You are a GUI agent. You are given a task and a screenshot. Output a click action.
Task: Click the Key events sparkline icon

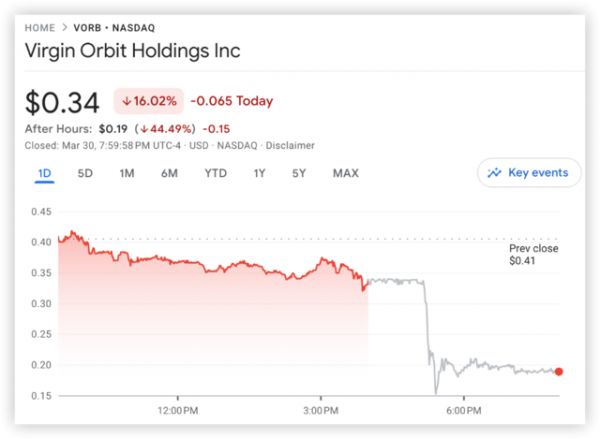pyautogui.click(x=494, y=173)
